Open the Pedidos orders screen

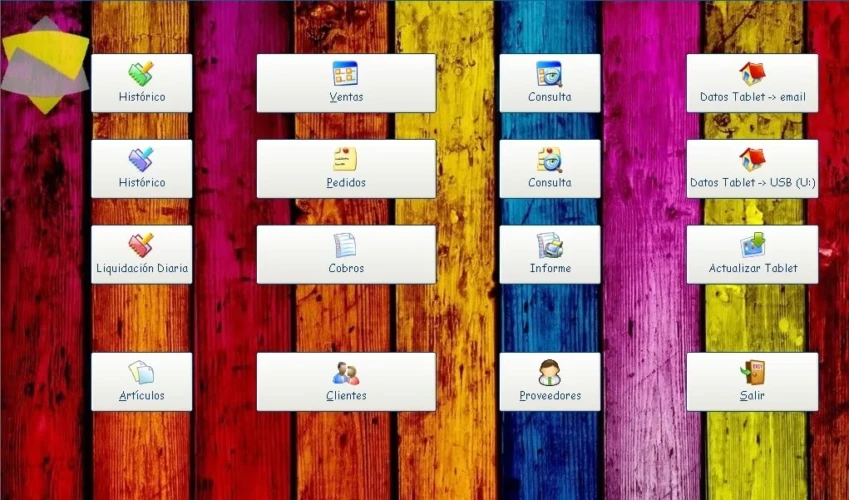346,169
